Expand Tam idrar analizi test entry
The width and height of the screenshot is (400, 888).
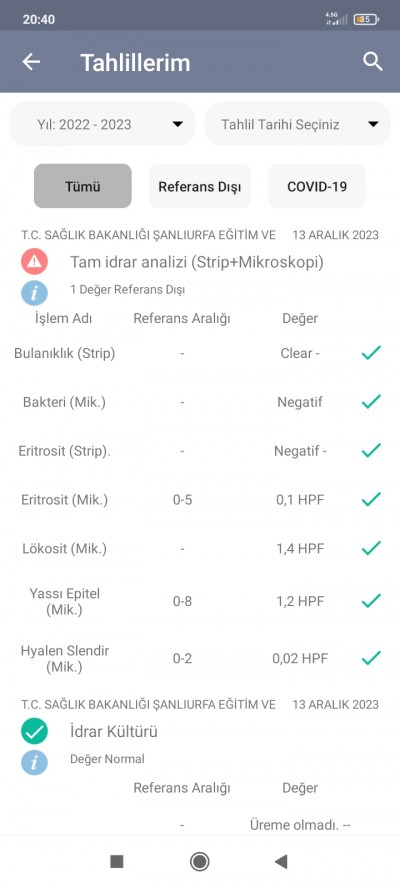[197, 262]
